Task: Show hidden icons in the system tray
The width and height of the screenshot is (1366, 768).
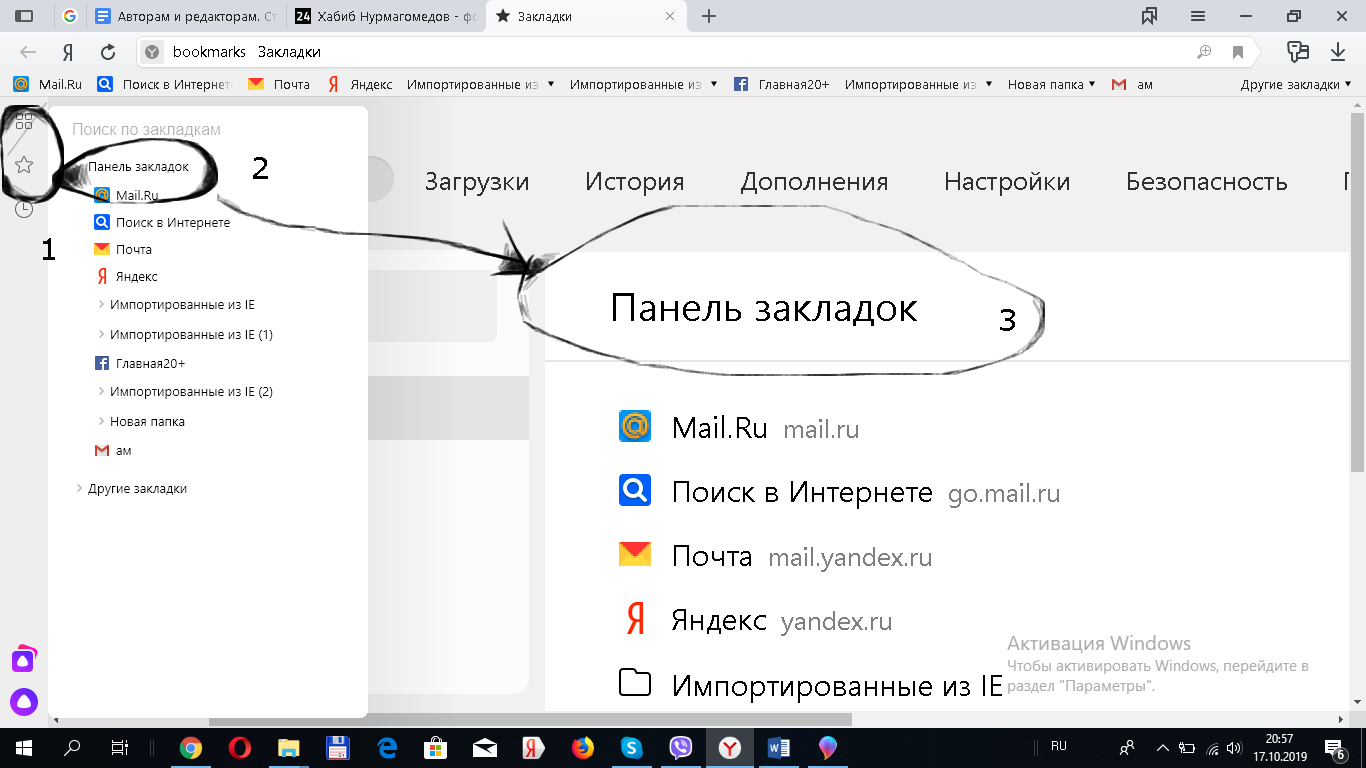Action: [1162, 747]
